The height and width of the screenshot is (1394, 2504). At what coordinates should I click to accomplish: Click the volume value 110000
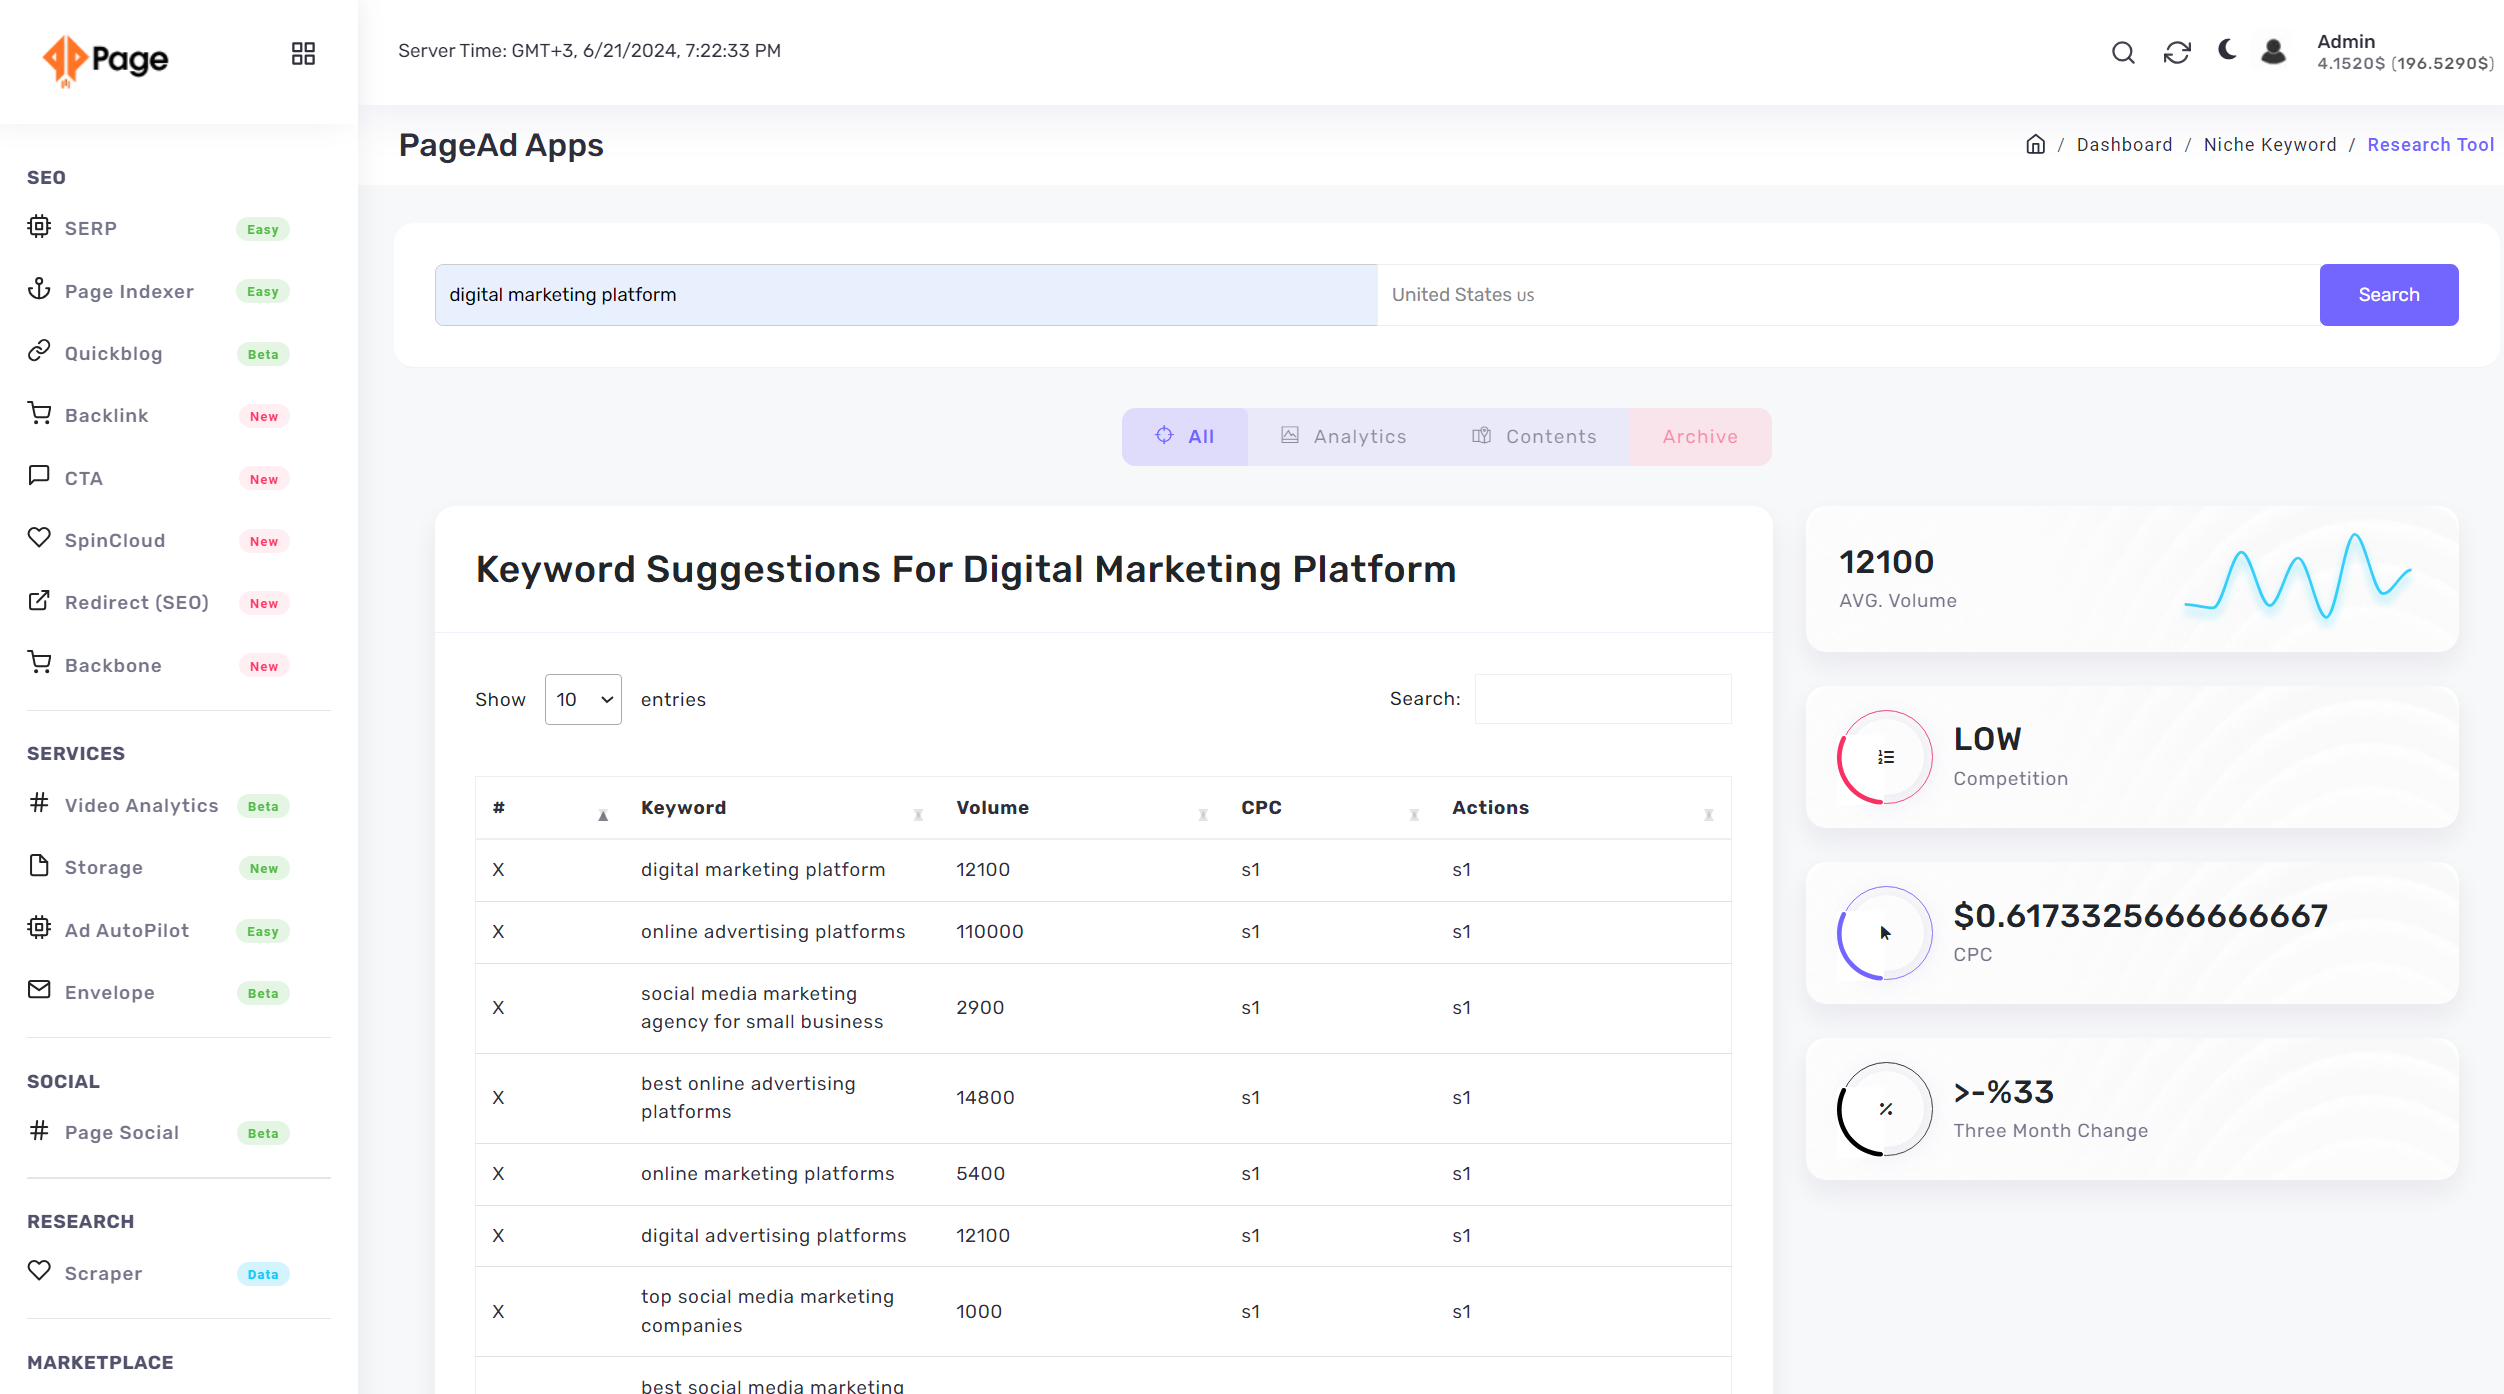tap(990, 932)
